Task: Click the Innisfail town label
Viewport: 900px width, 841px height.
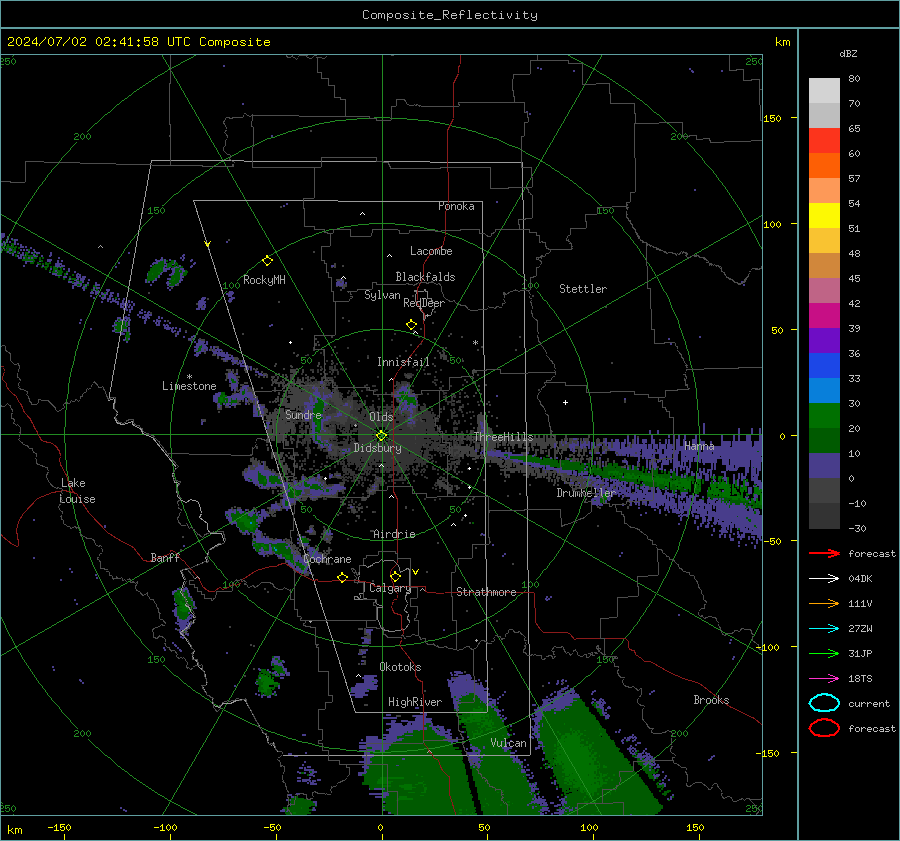Action: tap(403, 362)
